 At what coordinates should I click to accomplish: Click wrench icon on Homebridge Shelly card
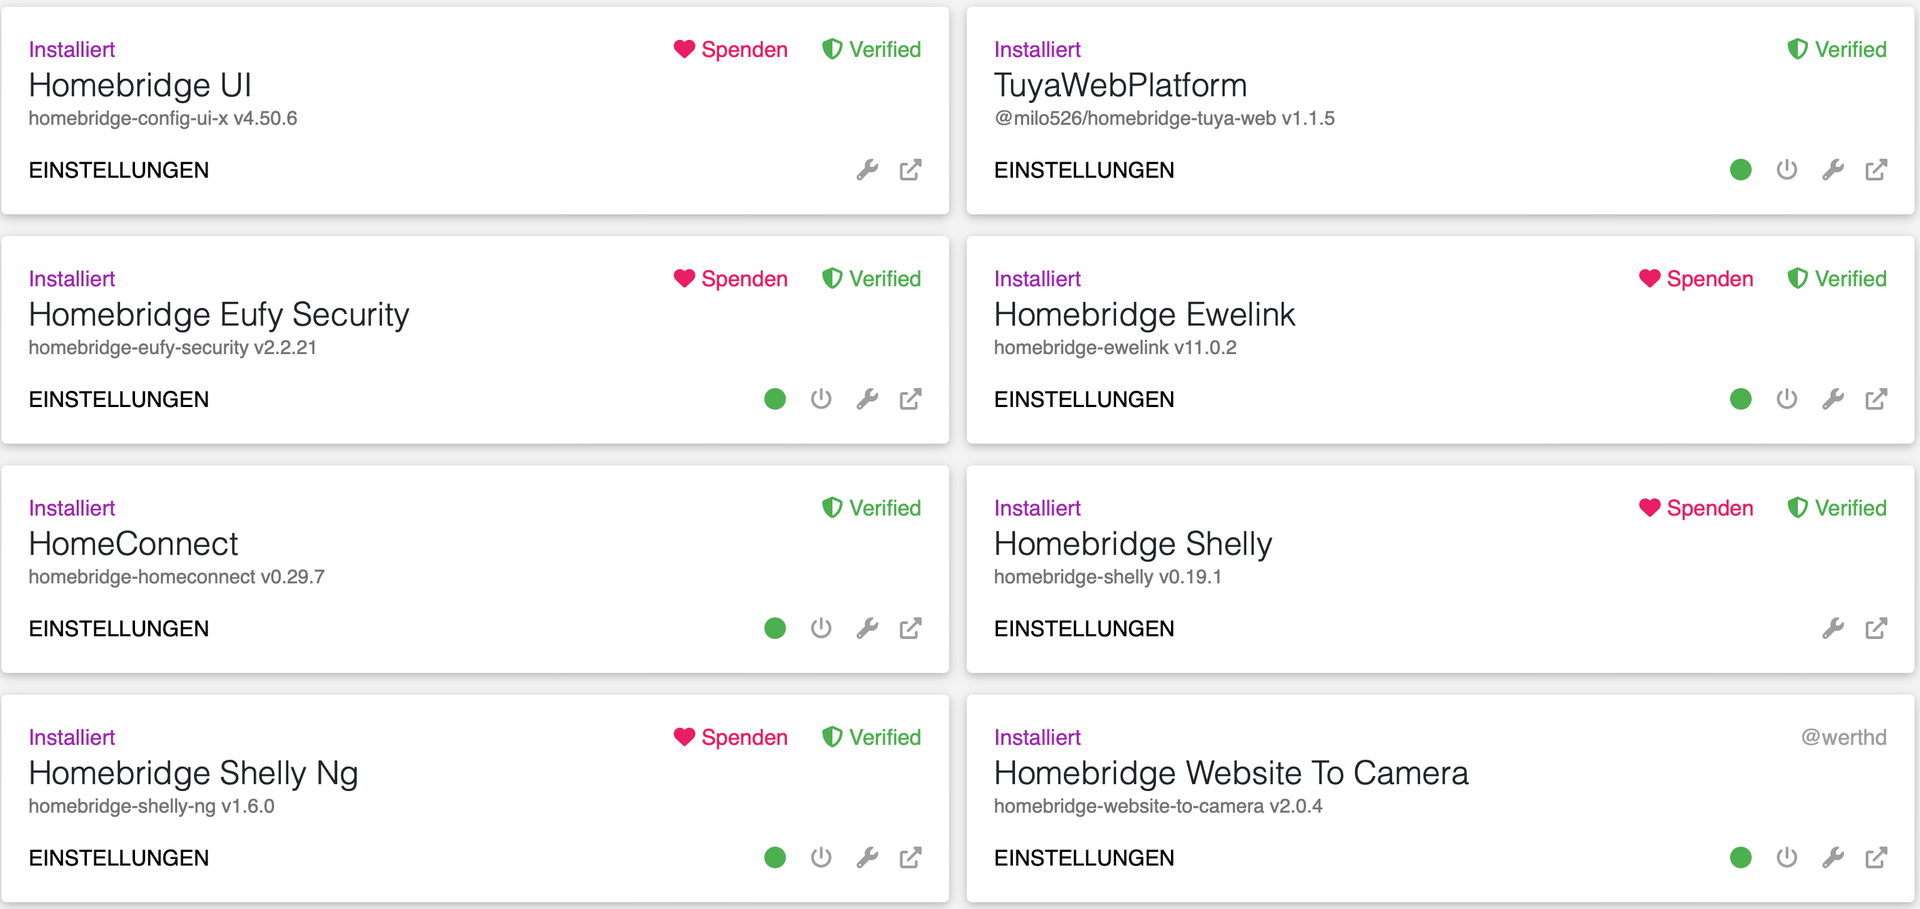(1832, 628)
